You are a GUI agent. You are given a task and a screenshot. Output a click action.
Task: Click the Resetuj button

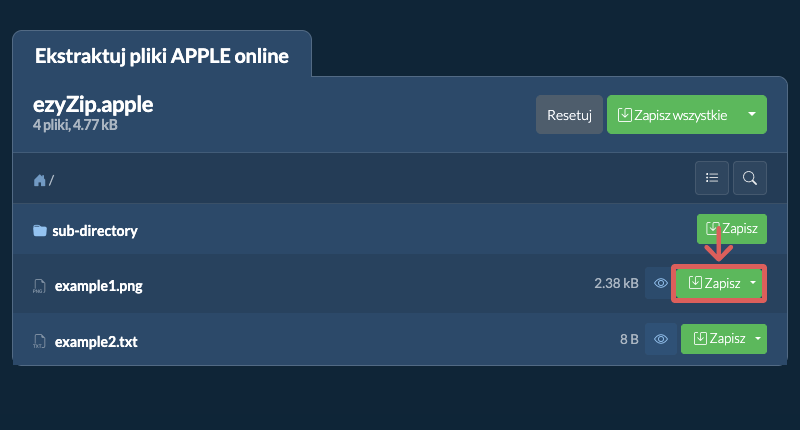coord(569,115)
